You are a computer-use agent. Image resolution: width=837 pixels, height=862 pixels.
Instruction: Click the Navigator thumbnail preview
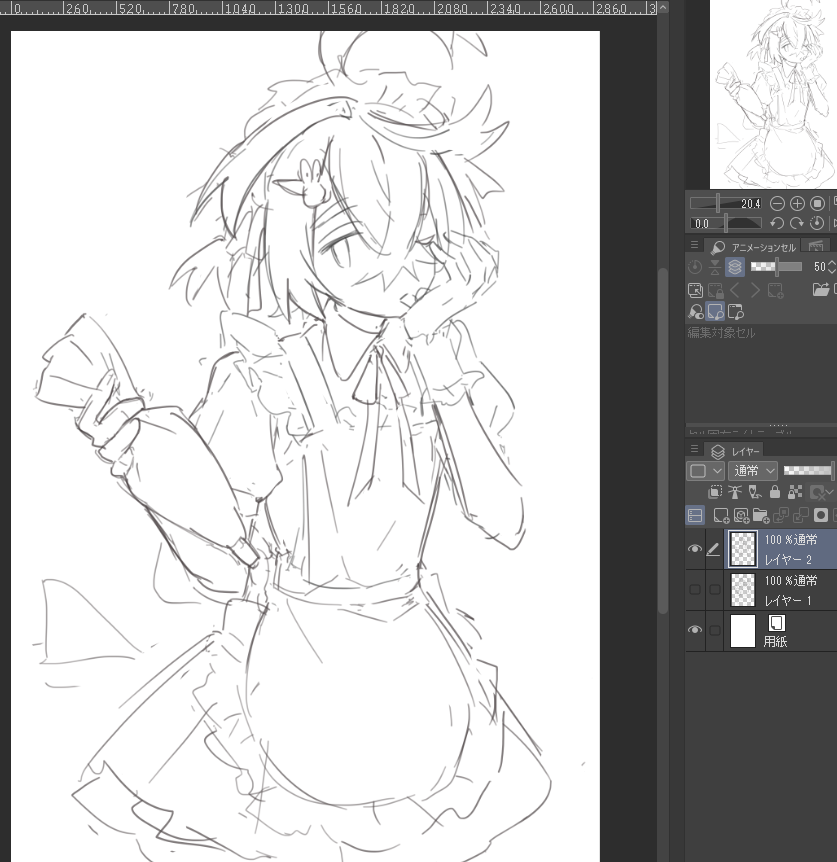pos(773,94)
